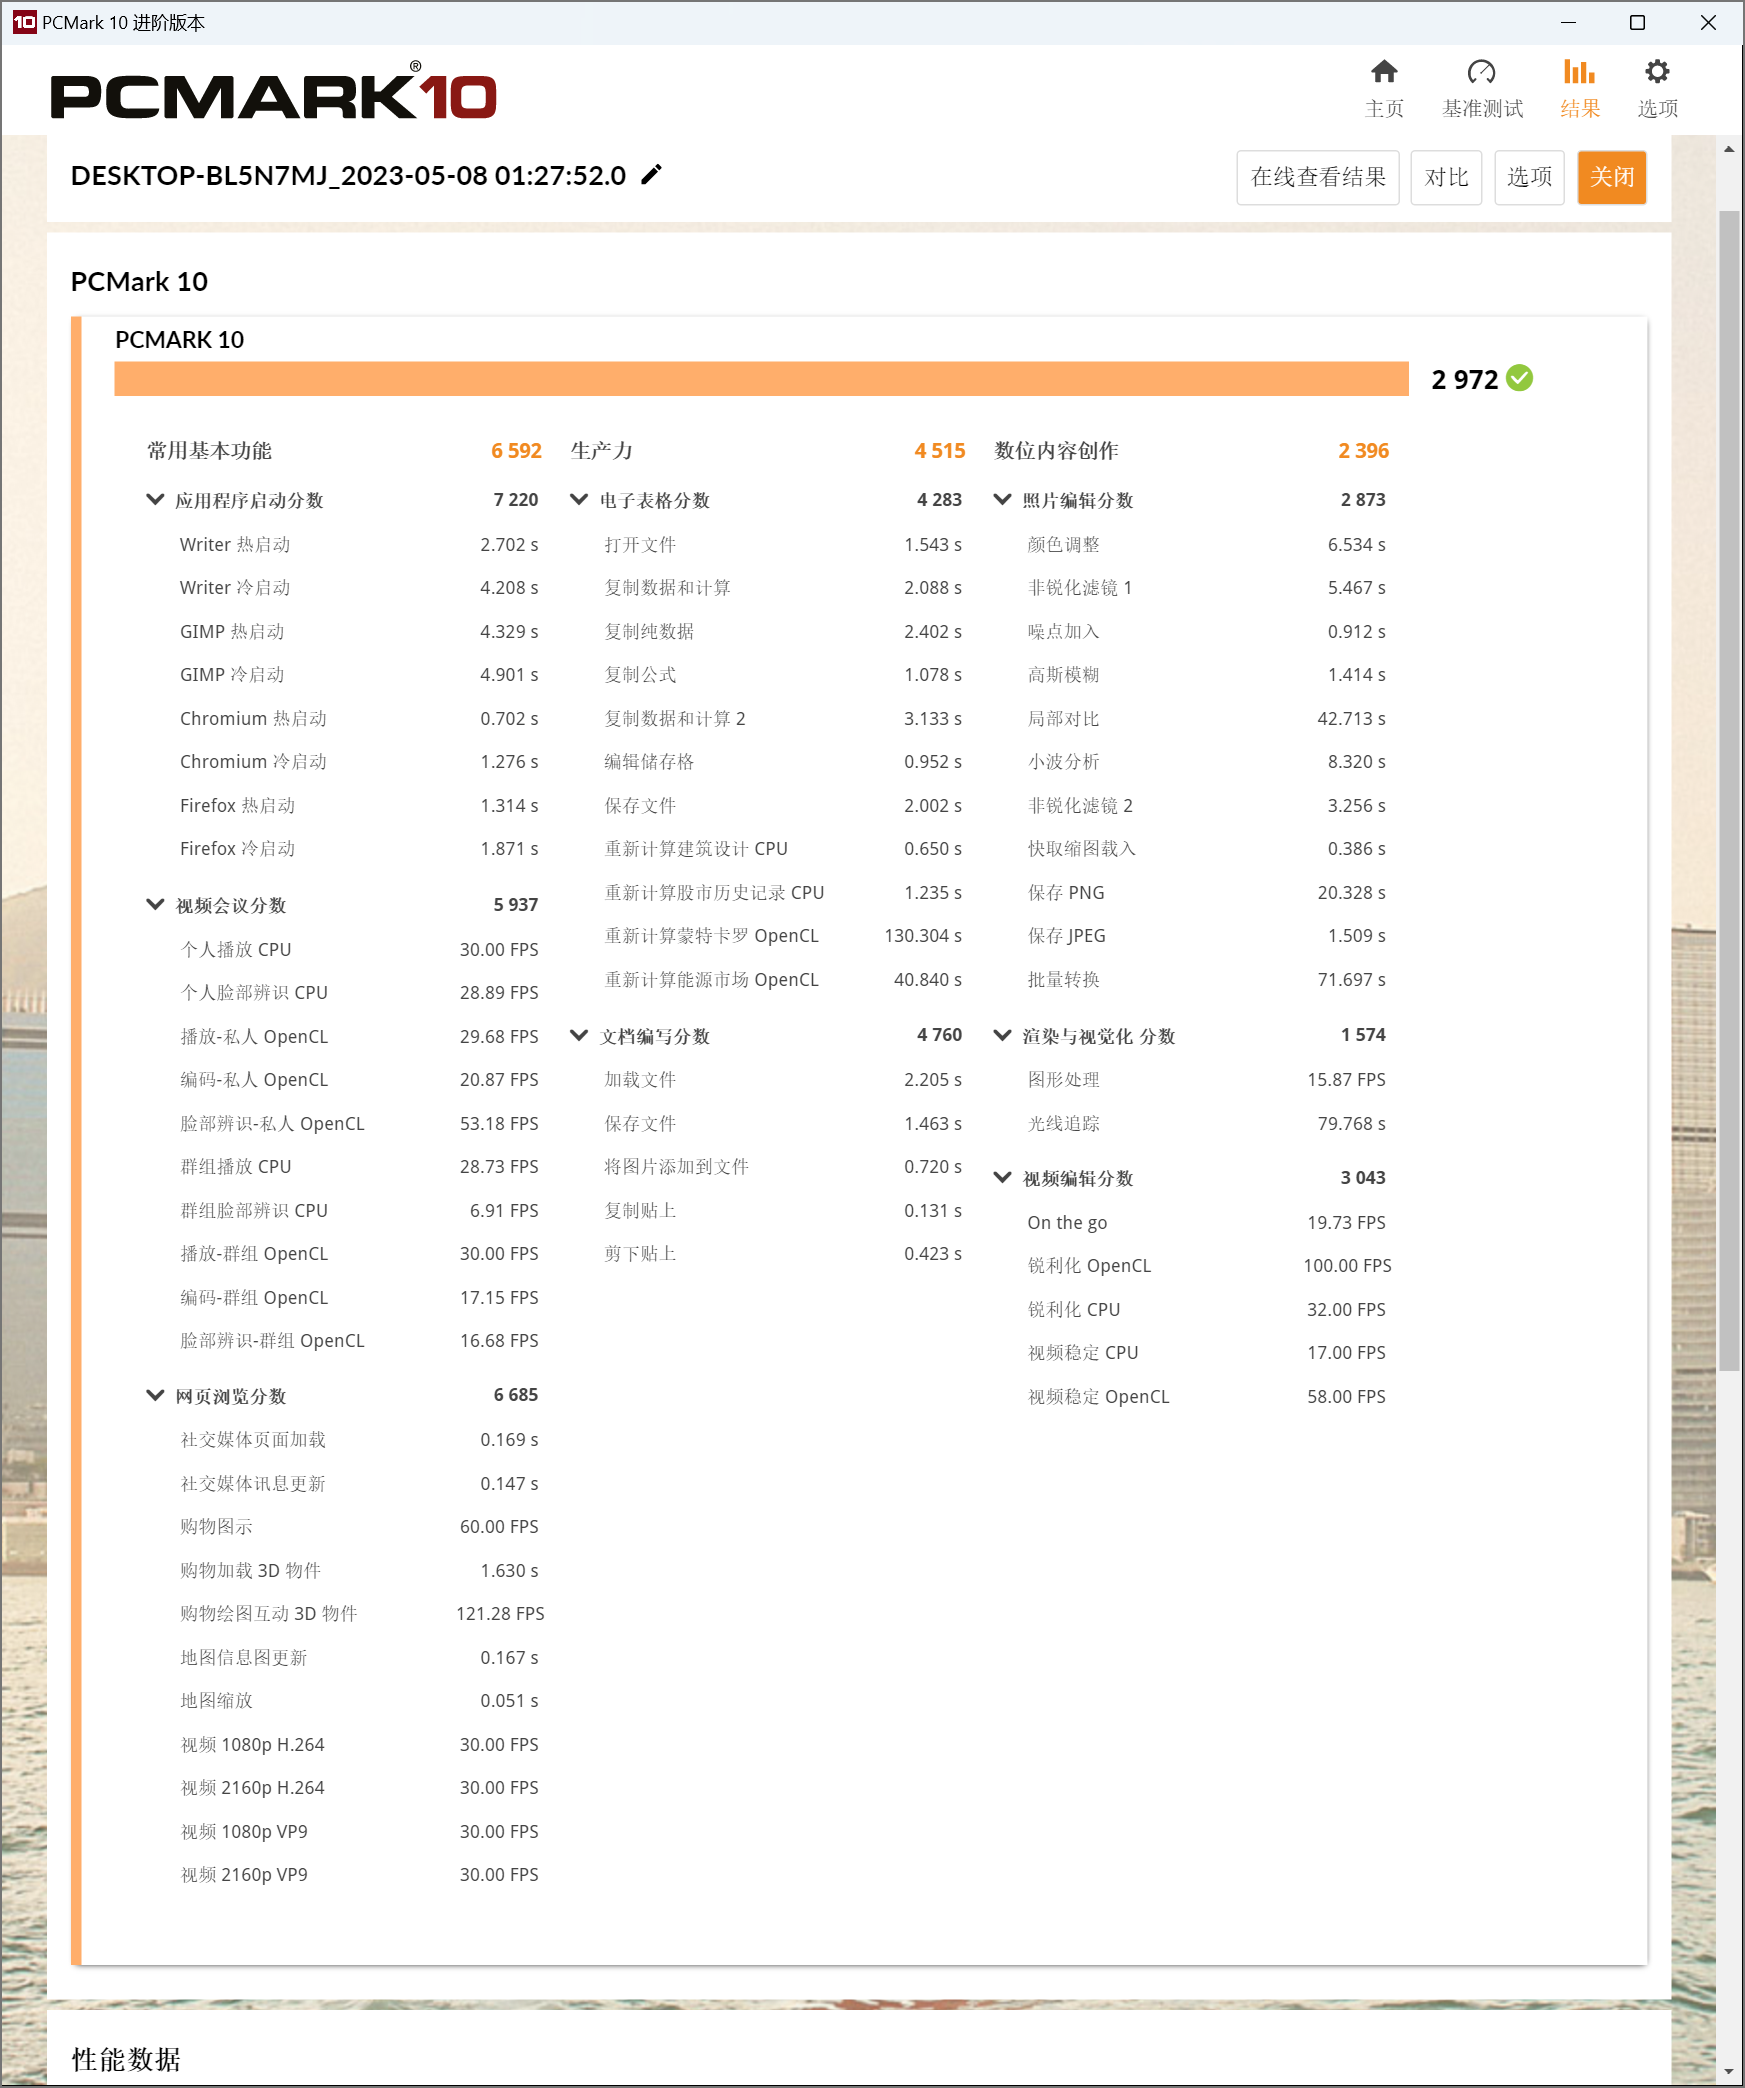Collapse the 文档编写分数 section
Viewport: 1745px width, 2088px height.
pyautogui.click(x=579, y=1035)
